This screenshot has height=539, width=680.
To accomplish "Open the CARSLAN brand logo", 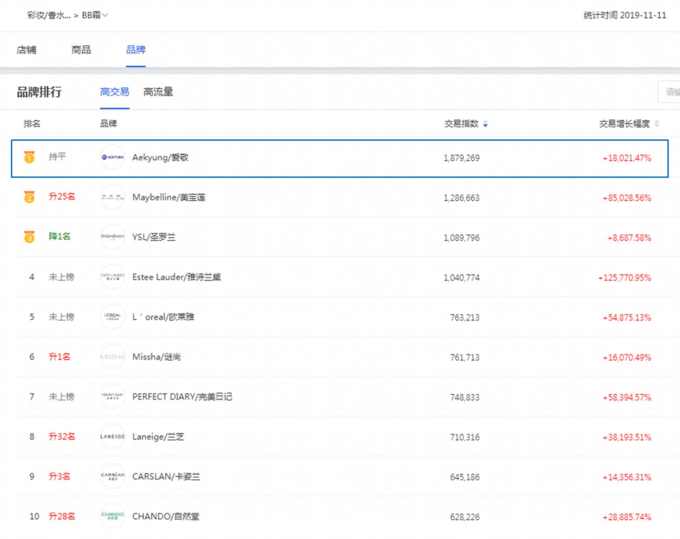I will tap(113, 476).
